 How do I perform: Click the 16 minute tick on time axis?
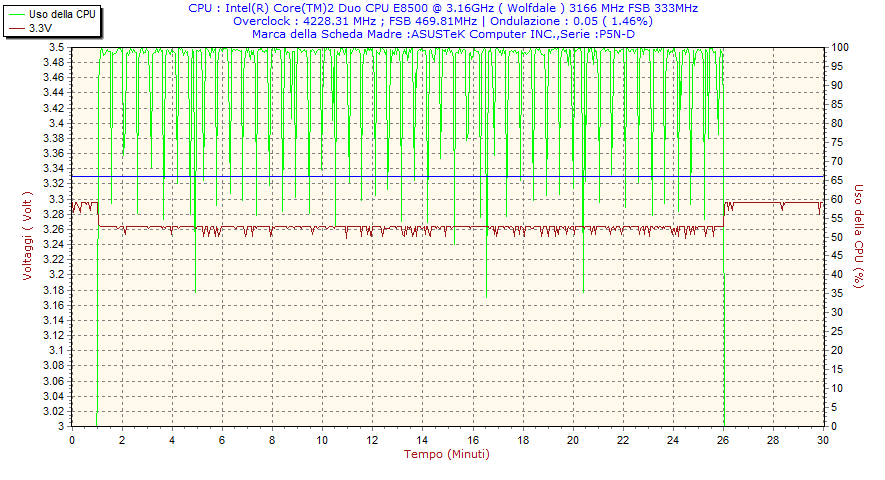pos(472,440)
